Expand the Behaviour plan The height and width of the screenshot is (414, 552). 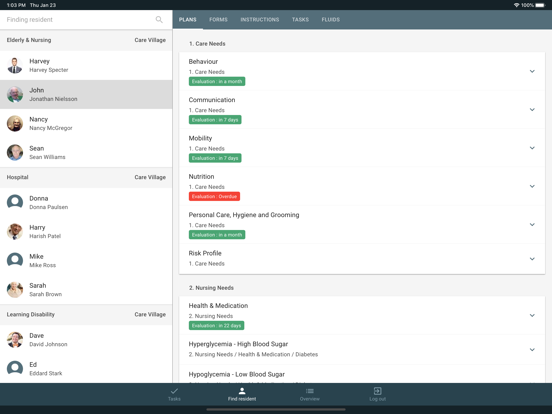532,71
